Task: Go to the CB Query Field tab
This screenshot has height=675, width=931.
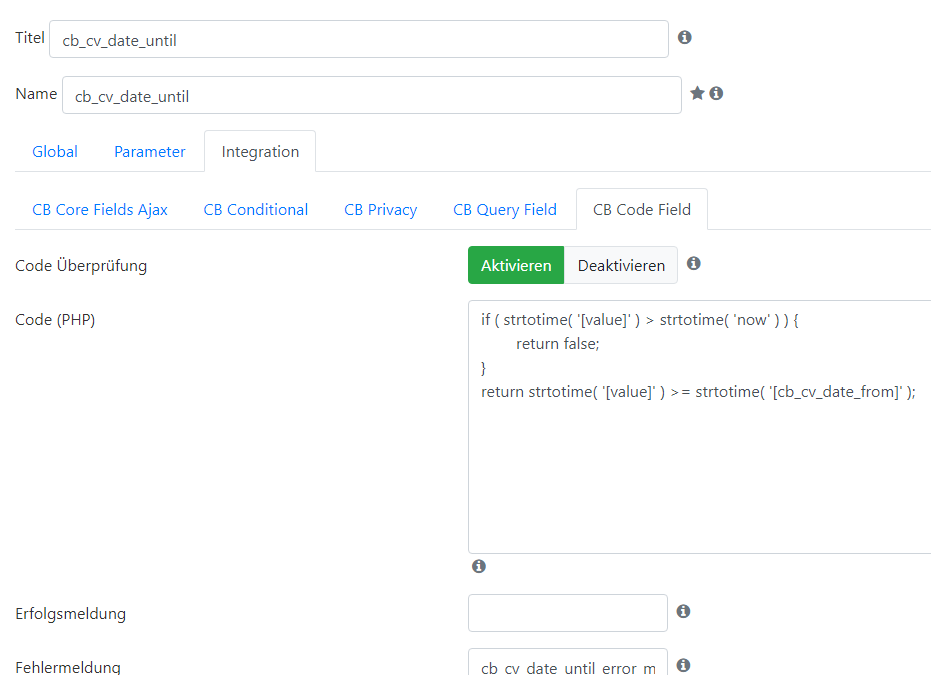Action: [505, 210]
